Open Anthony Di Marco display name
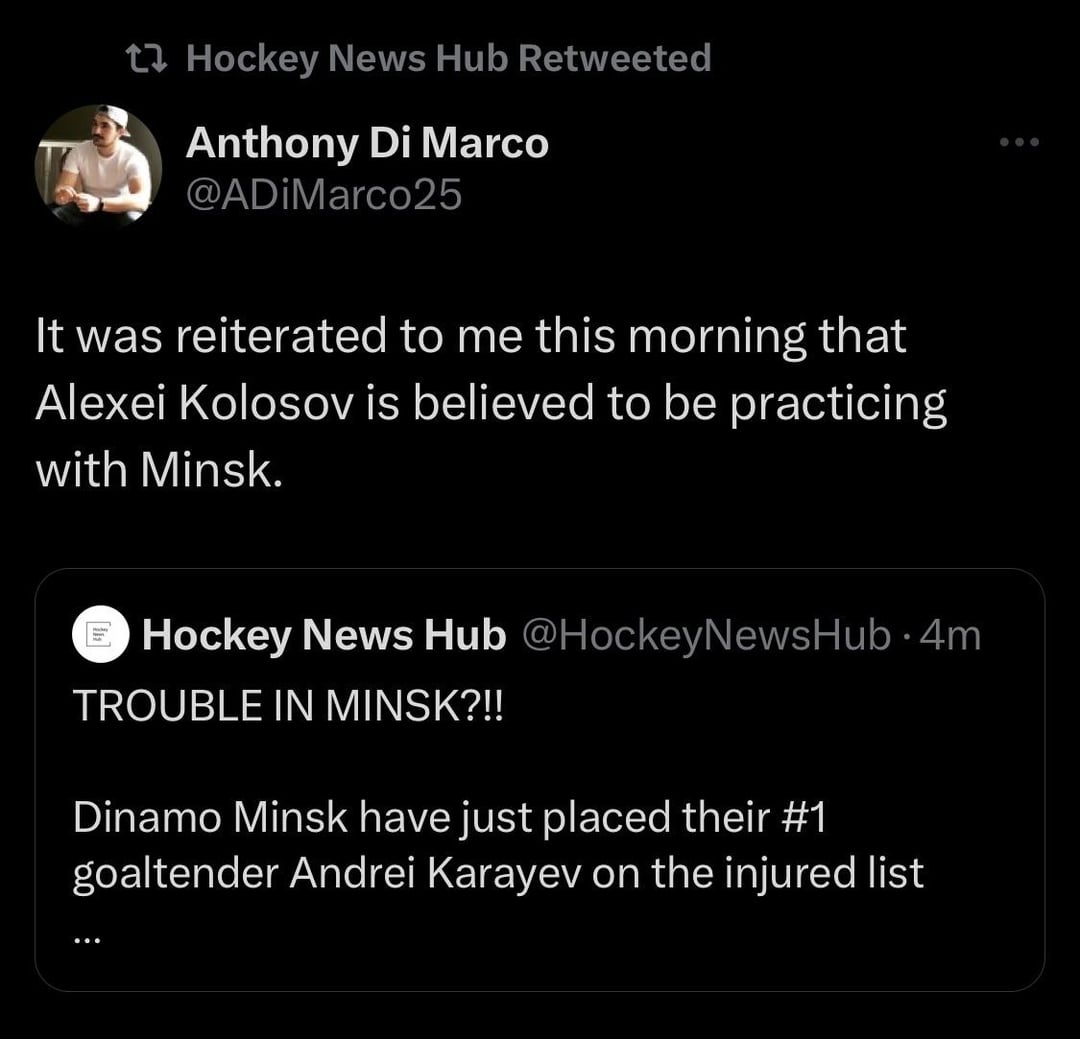The width and height of the screenshot is (1080, 1039). 367,144
